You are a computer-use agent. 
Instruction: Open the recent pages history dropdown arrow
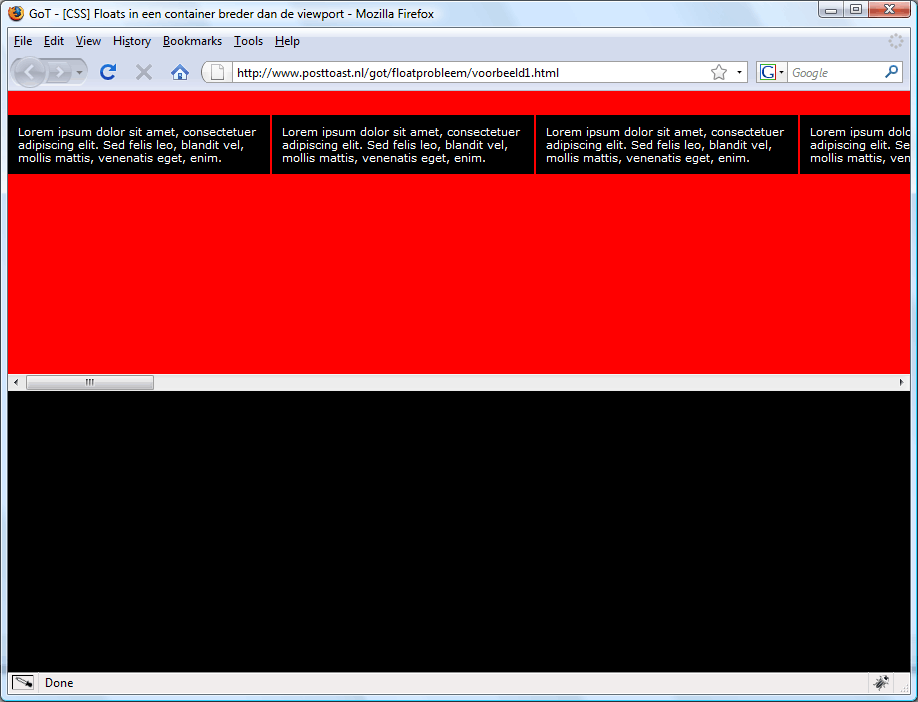click(x=79, y=73)
